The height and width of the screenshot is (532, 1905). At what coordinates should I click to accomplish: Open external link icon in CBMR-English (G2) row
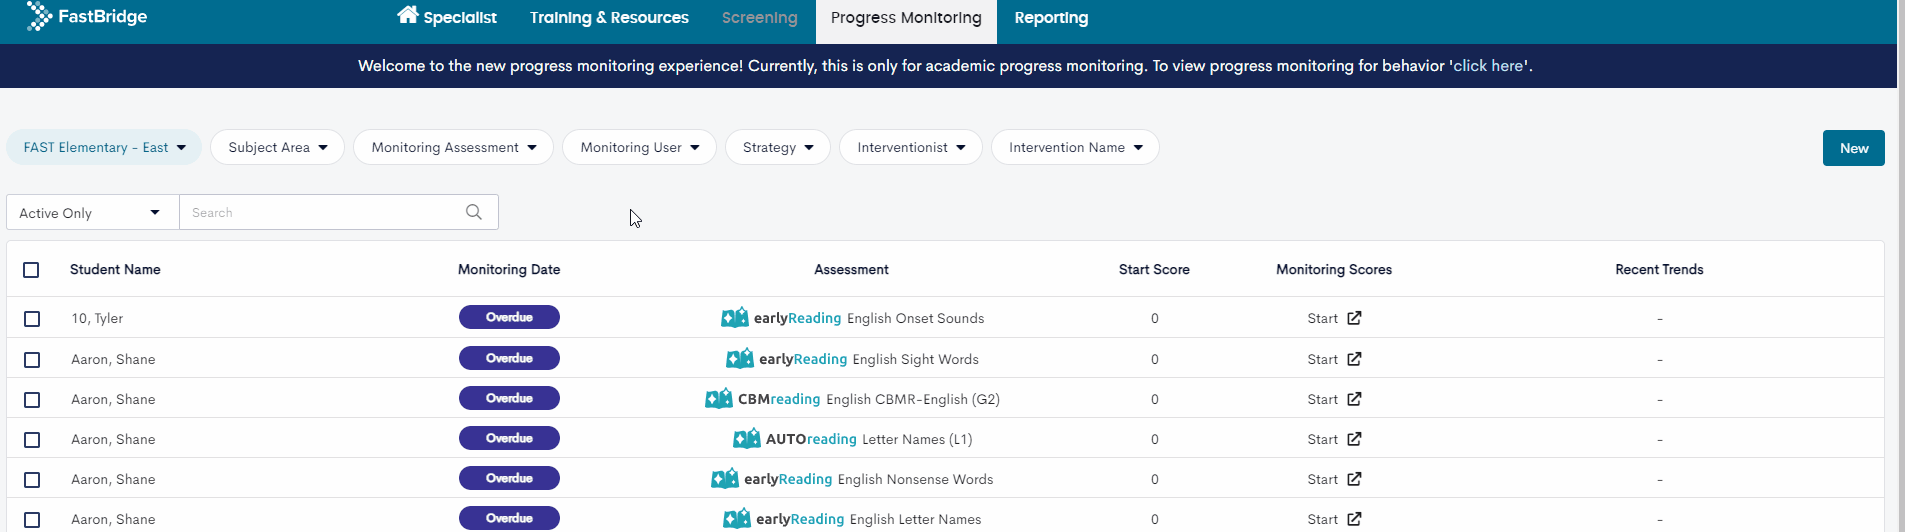(x=1354, y=399)
